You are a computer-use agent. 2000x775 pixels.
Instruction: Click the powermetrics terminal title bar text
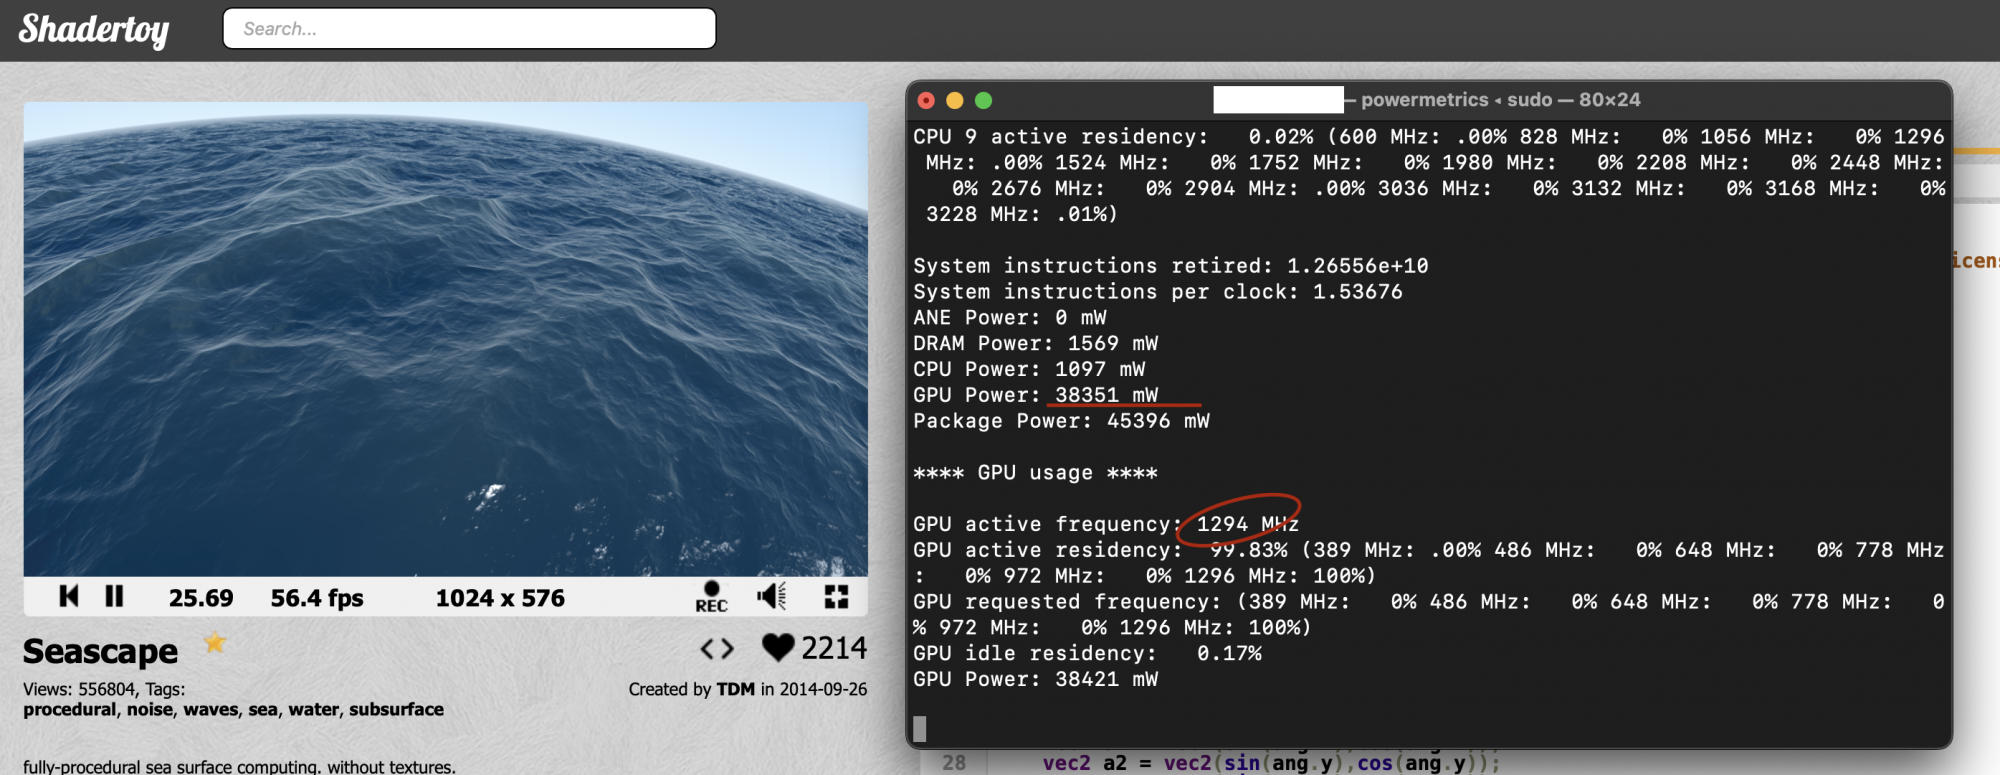pos(1500,100)
